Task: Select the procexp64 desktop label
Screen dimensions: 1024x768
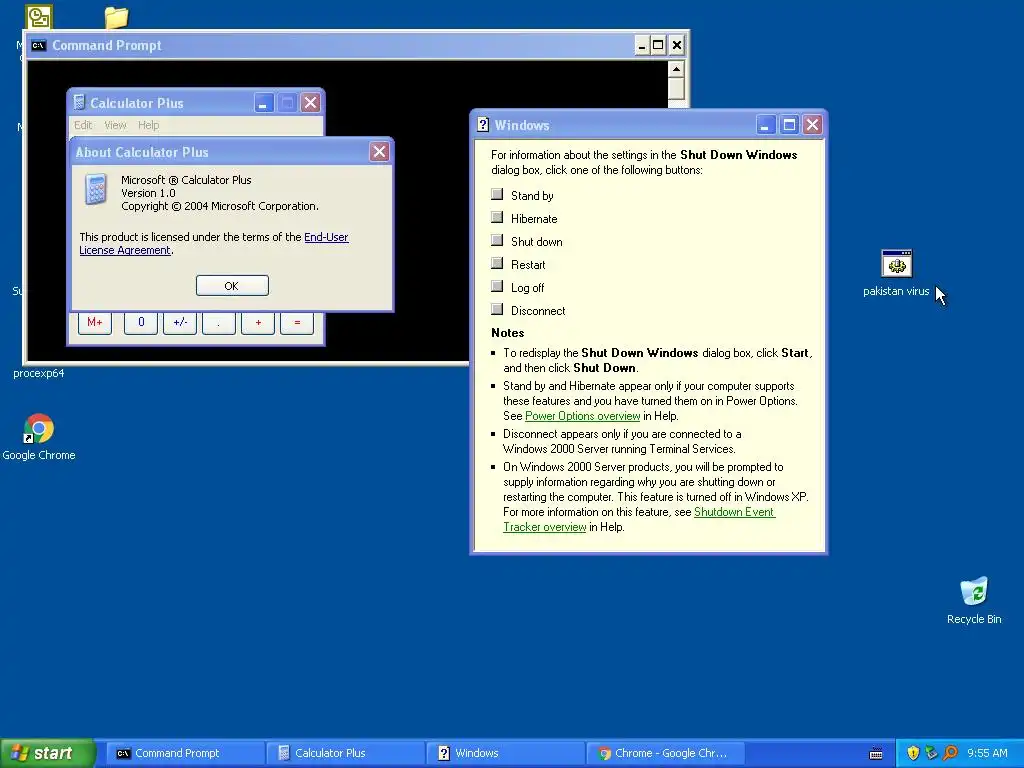Action: coord(39,373)
